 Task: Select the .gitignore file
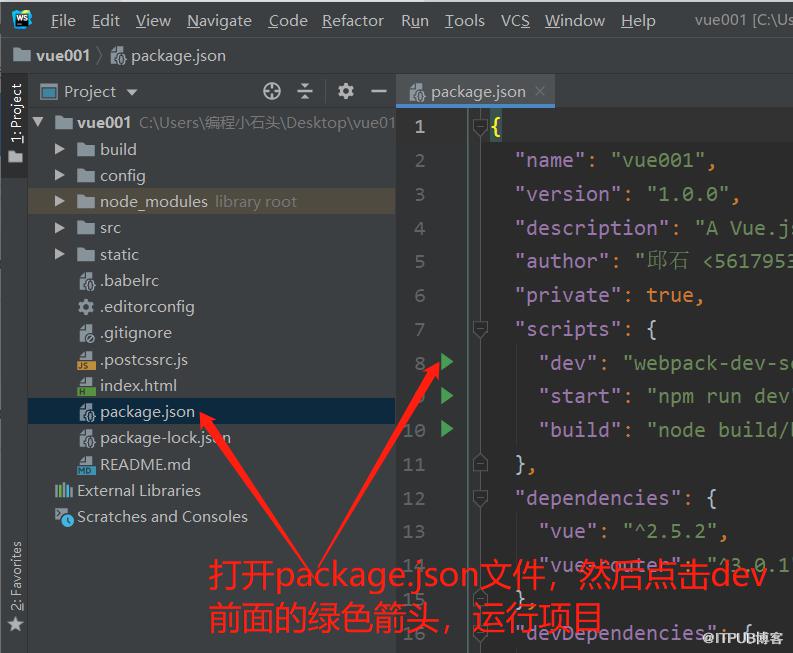tap(211, 333)
